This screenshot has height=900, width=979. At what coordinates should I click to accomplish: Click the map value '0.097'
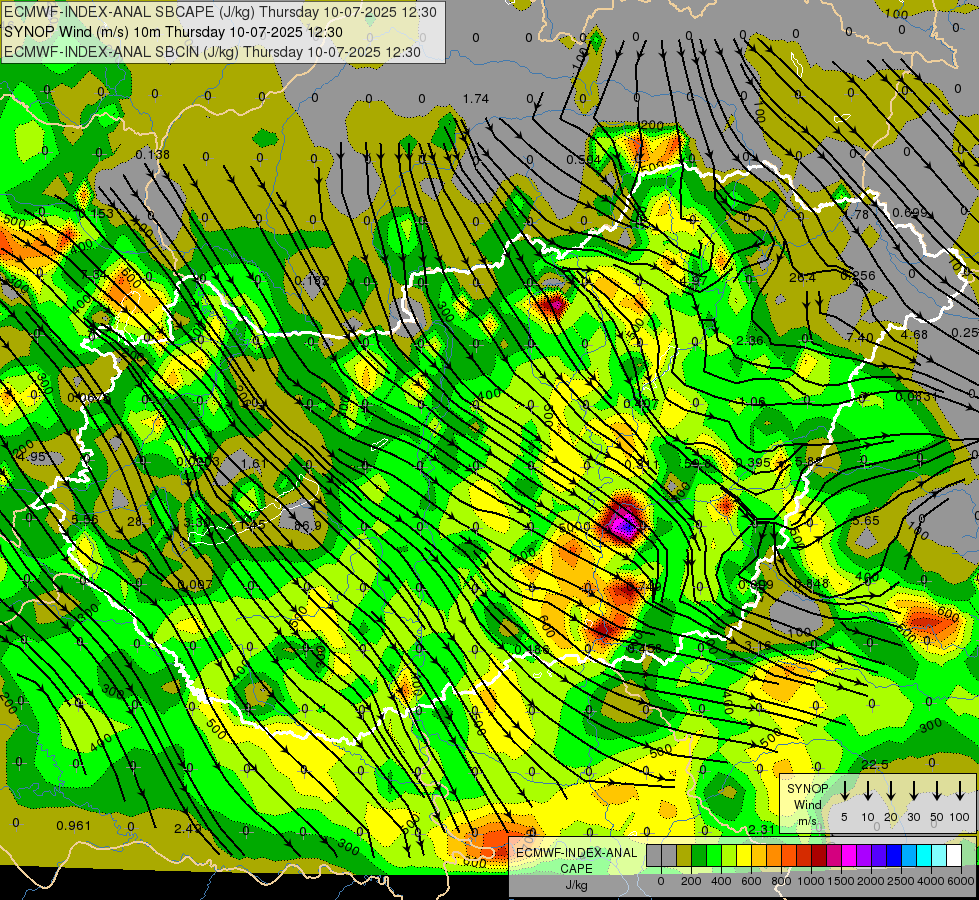pos(195,585)
